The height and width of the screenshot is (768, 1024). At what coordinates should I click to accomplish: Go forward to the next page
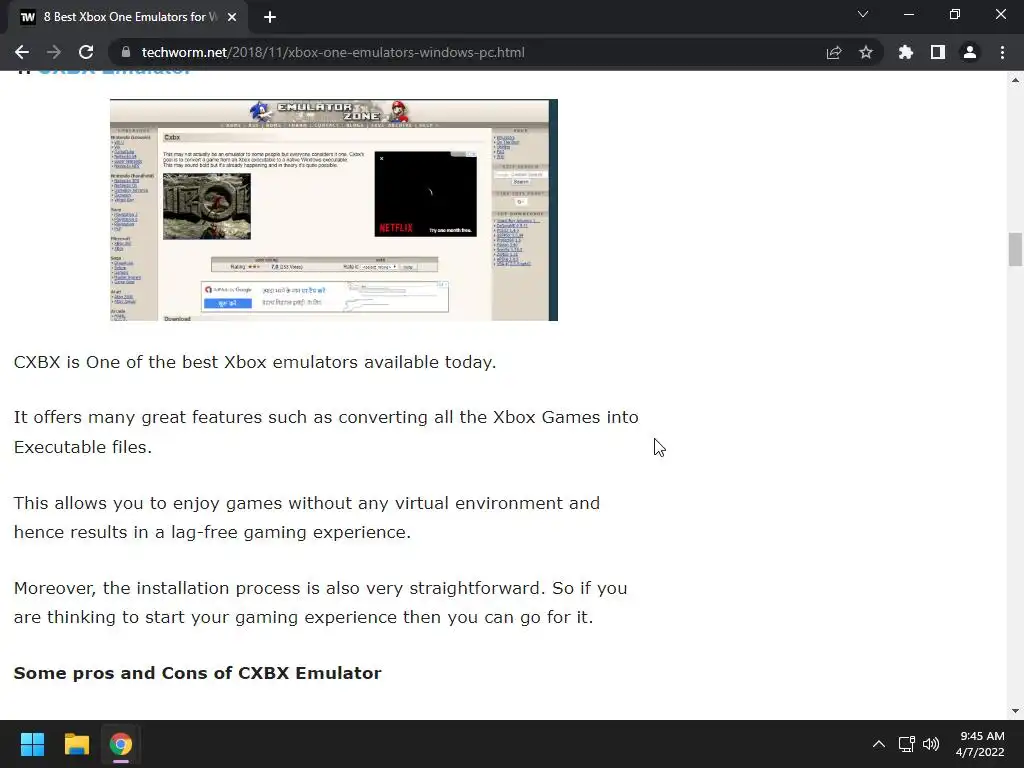tap(54, 52)
